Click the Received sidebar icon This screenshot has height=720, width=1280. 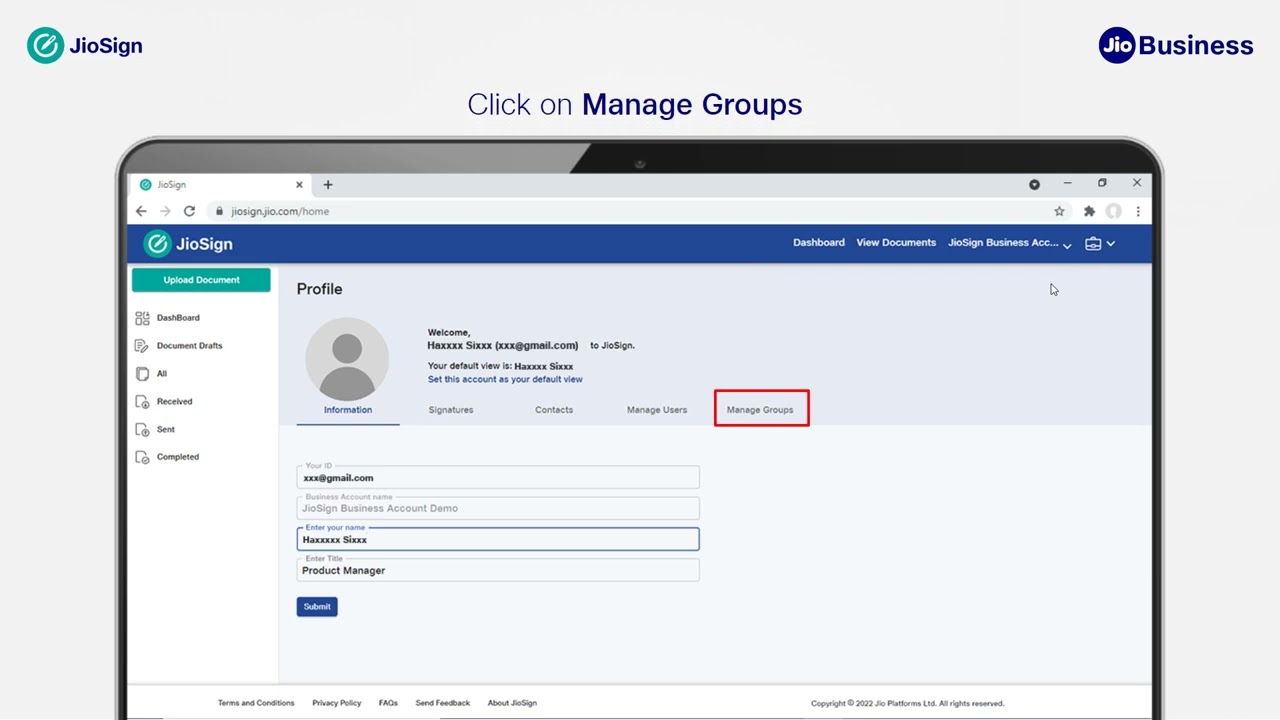pos(142,402)
